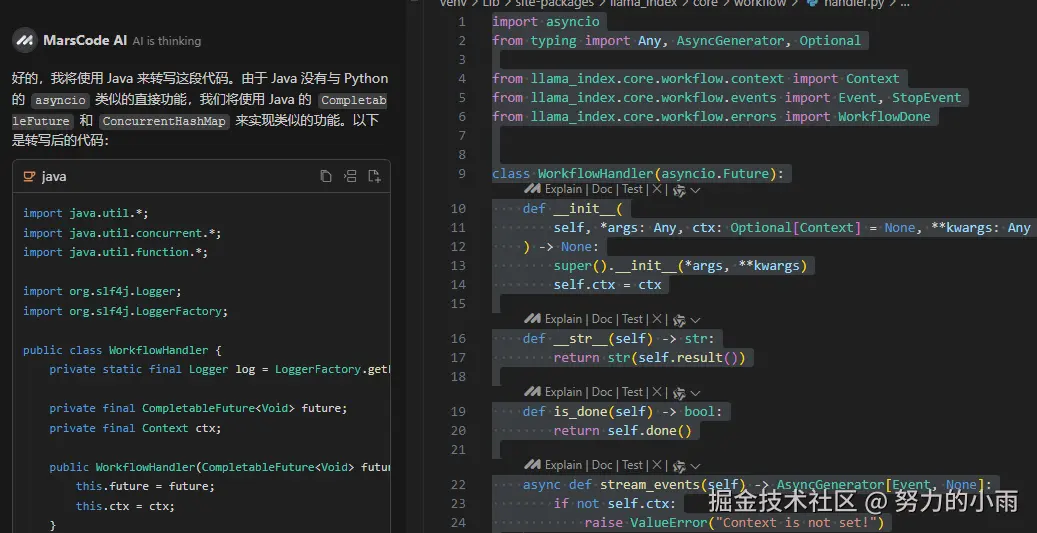Viewport: 1037px width, 533px height.
Task: Click 'public class WorkflowHandler {' in Java code
Action: tap(122, 350)
